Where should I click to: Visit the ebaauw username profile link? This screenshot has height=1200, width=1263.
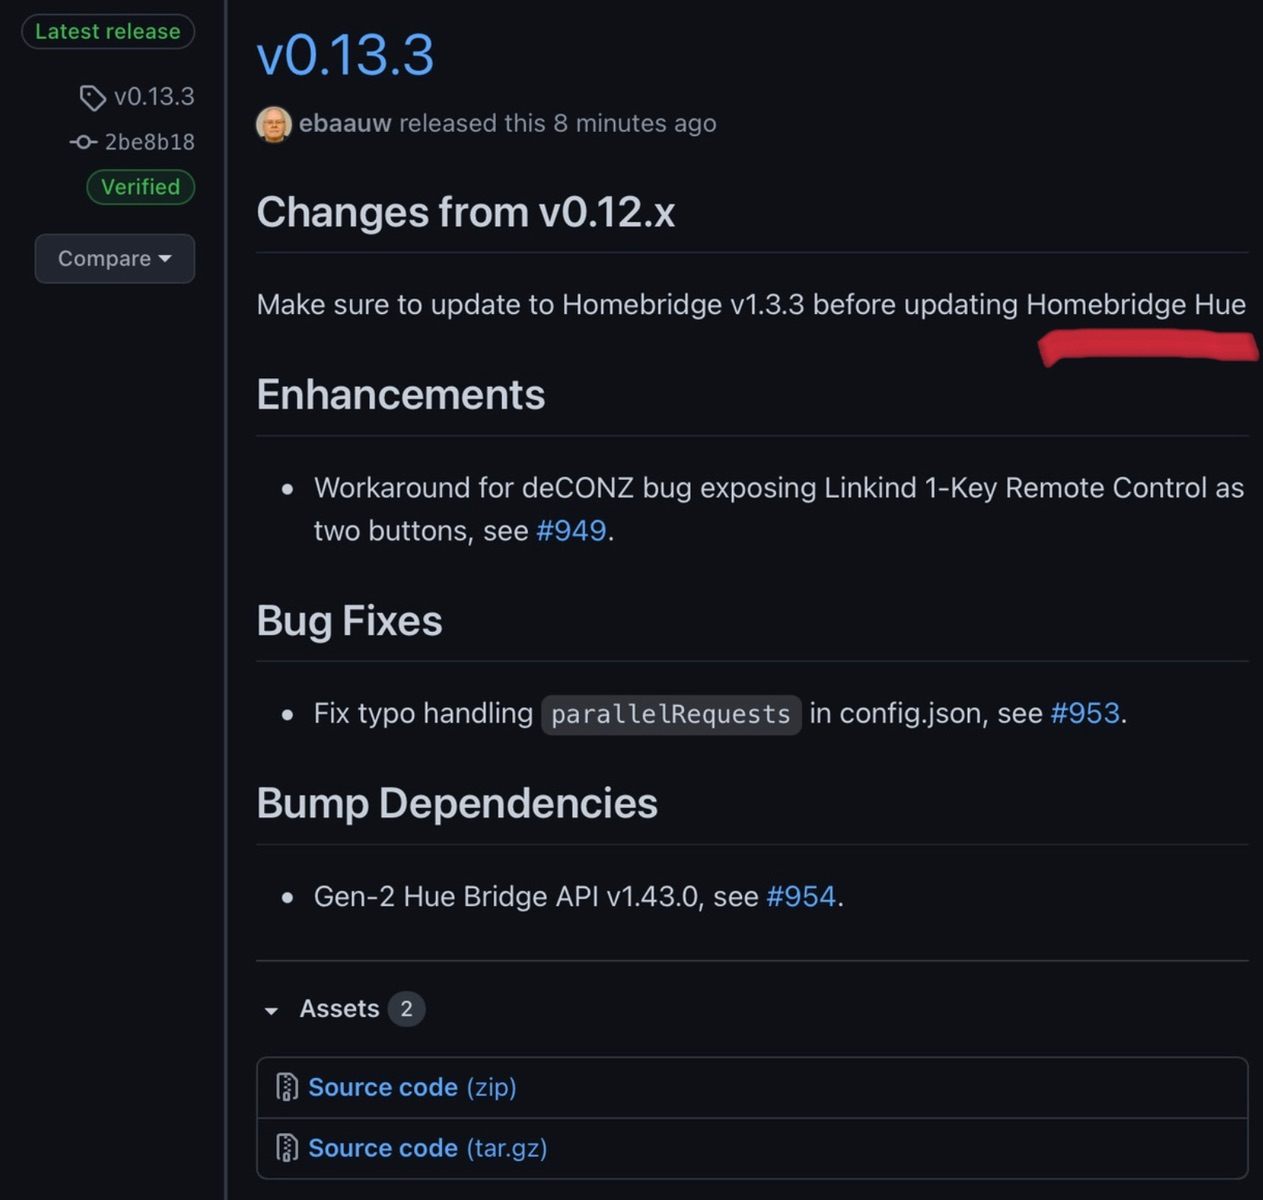pyautogui.click(x=345, y=123)
